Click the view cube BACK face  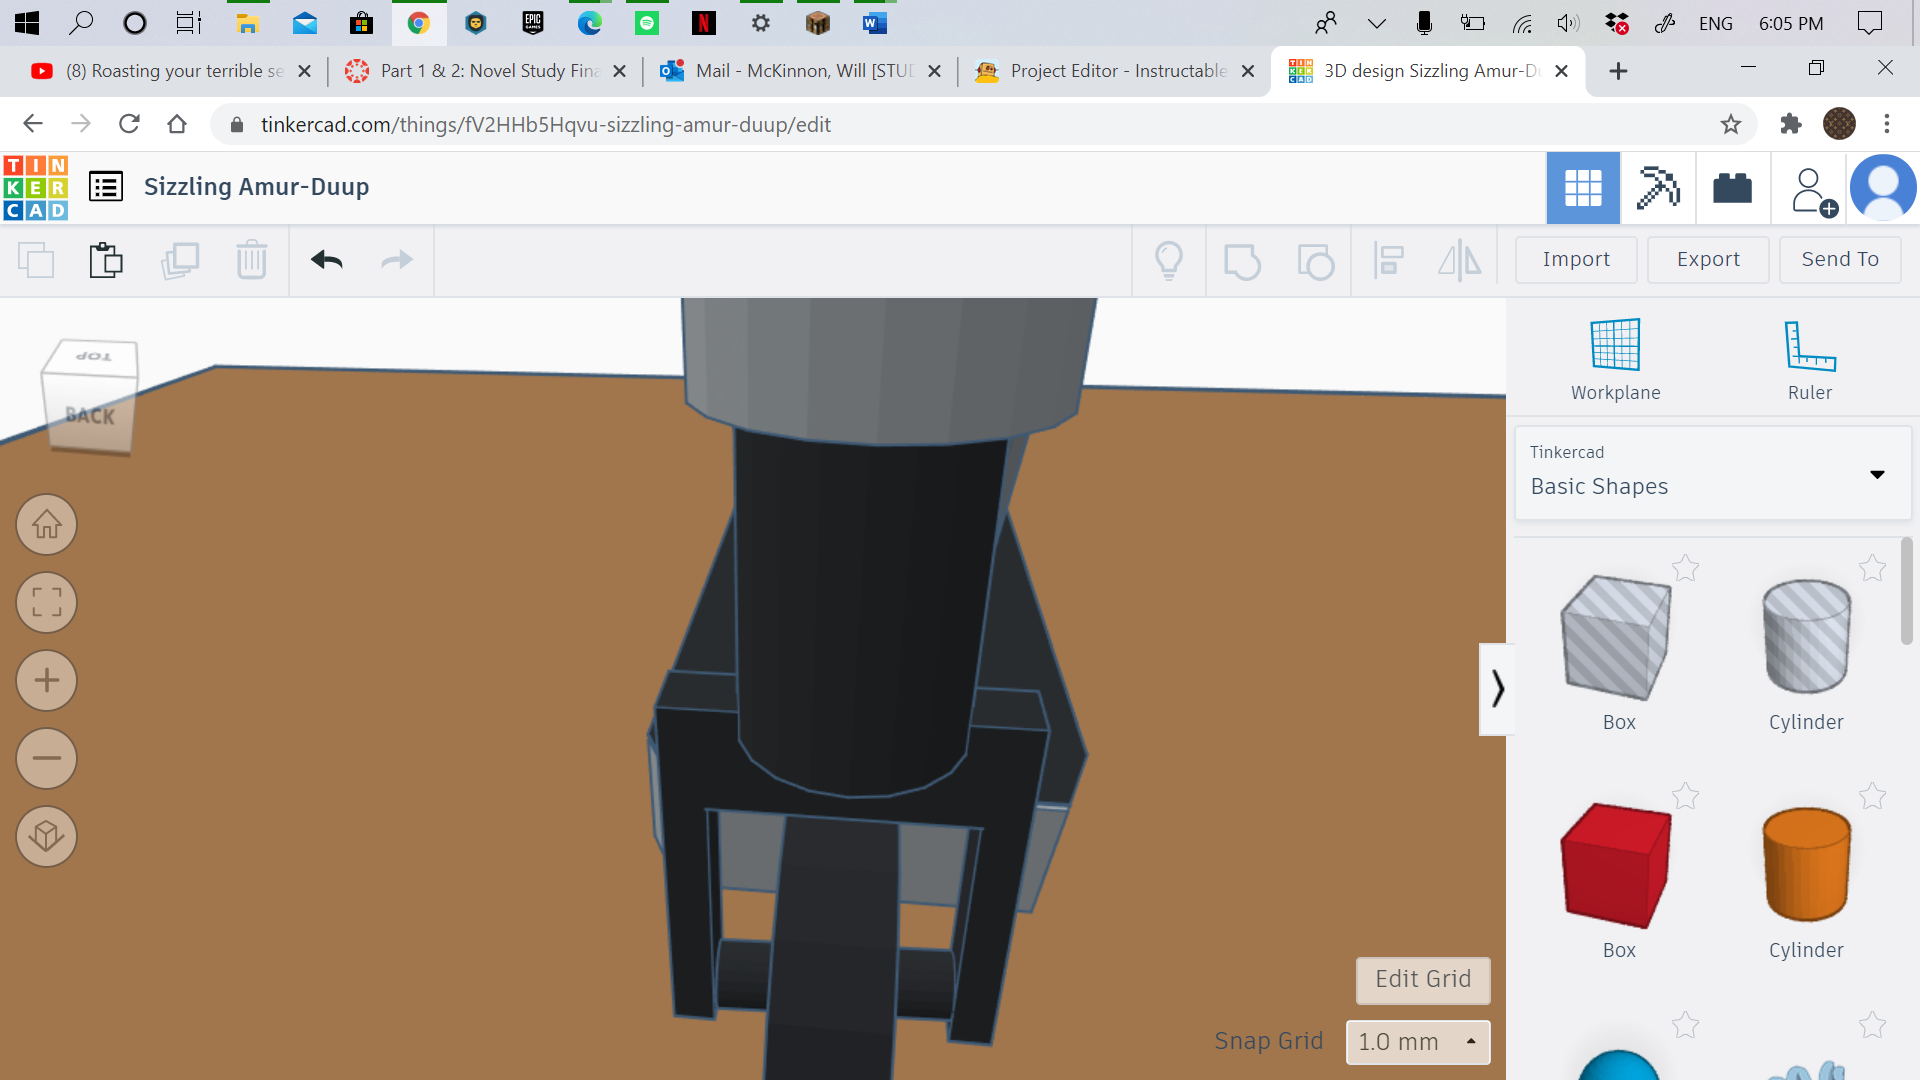(x=89, y=415)
